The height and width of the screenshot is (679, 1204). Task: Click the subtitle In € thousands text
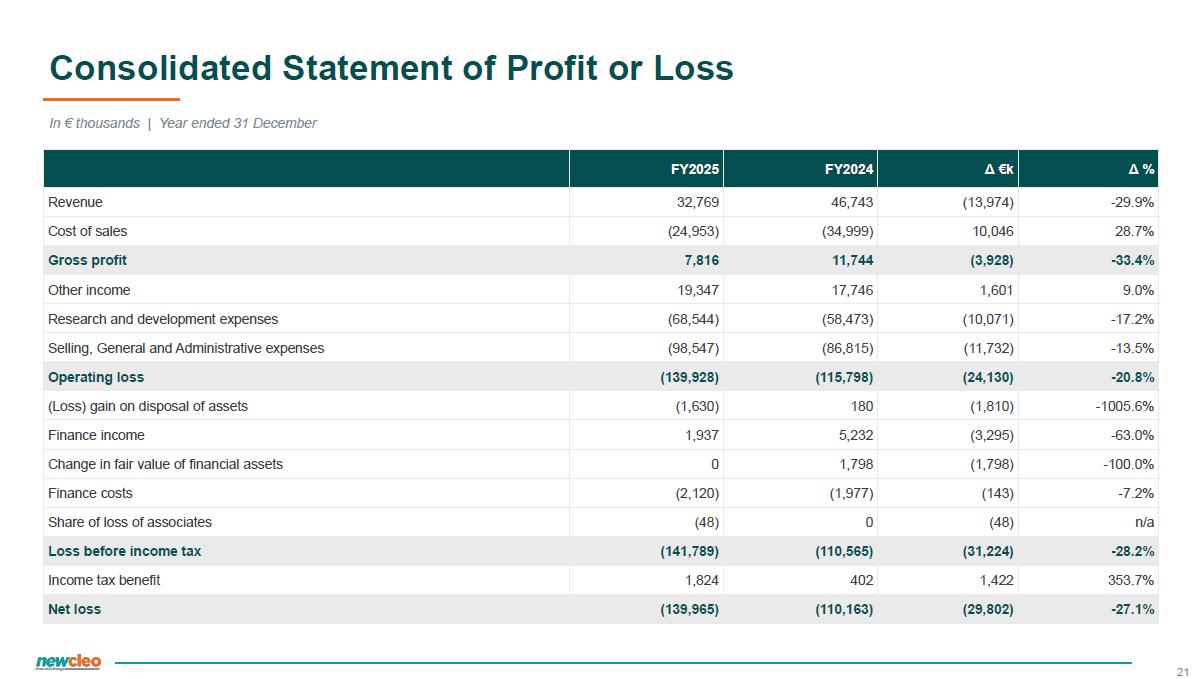94,123
